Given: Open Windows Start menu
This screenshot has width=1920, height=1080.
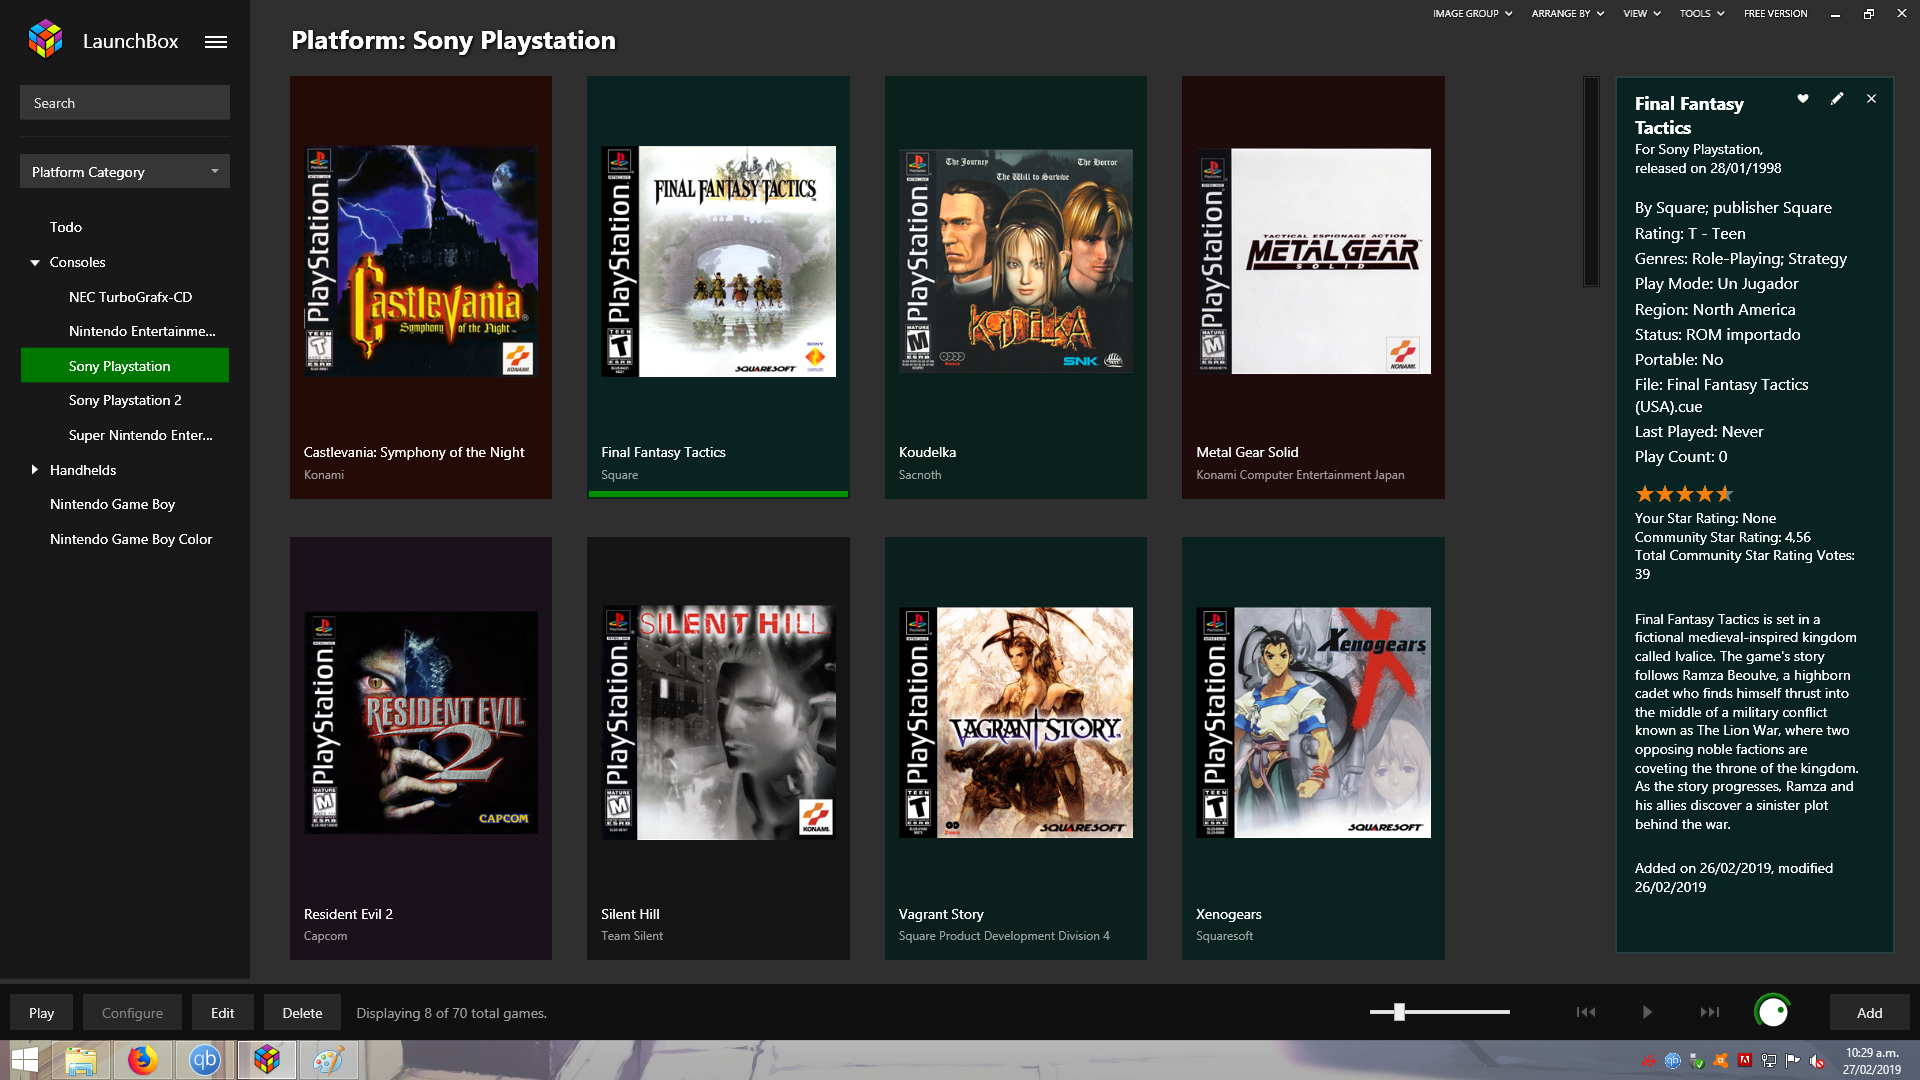Looking at the screenshot, I should tap(25, 1060).
